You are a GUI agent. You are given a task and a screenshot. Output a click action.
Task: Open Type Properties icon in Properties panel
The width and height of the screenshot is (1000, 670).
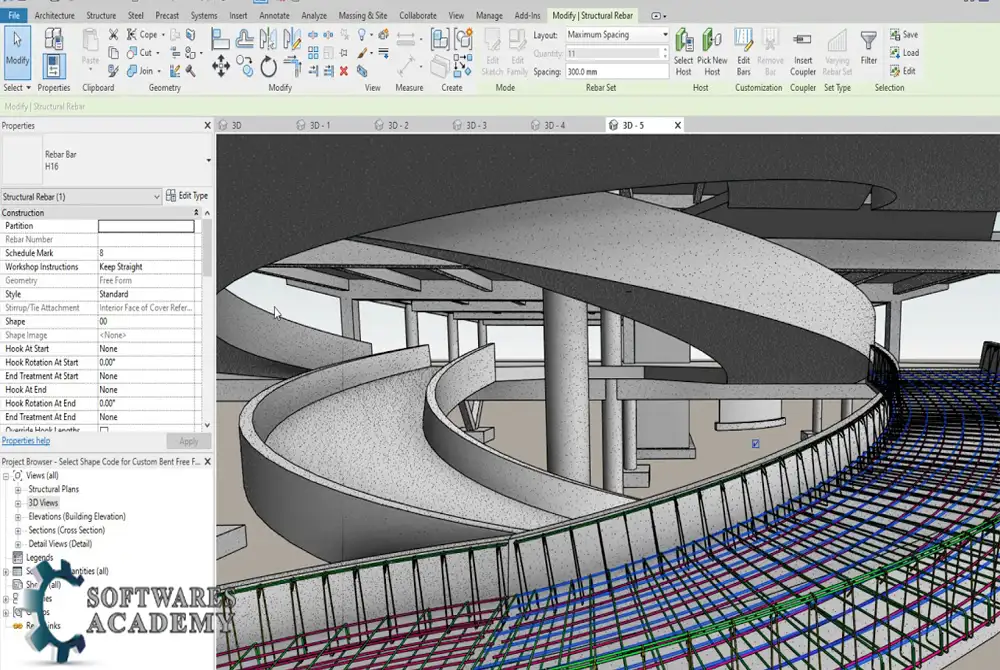coord(53,38)
